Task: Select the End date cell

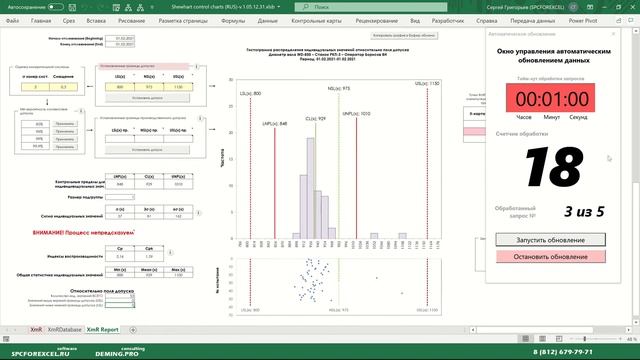Action: [x=120, y=44]
